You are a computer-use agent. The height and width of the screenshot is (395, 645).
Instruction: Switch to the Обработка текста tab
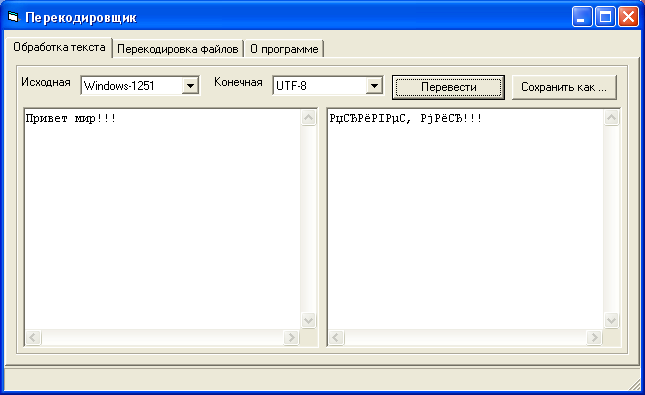tap(59, 47)
